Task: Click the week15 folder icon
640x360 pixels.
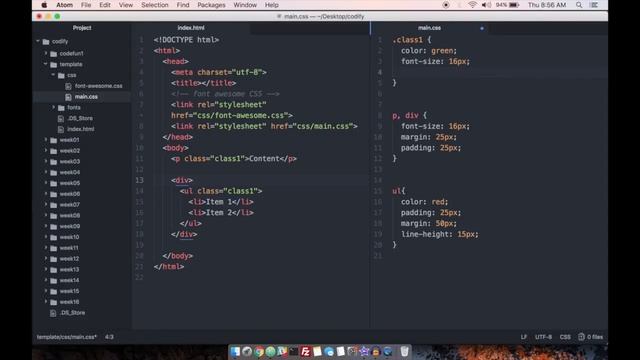Action: click(53, 291)
